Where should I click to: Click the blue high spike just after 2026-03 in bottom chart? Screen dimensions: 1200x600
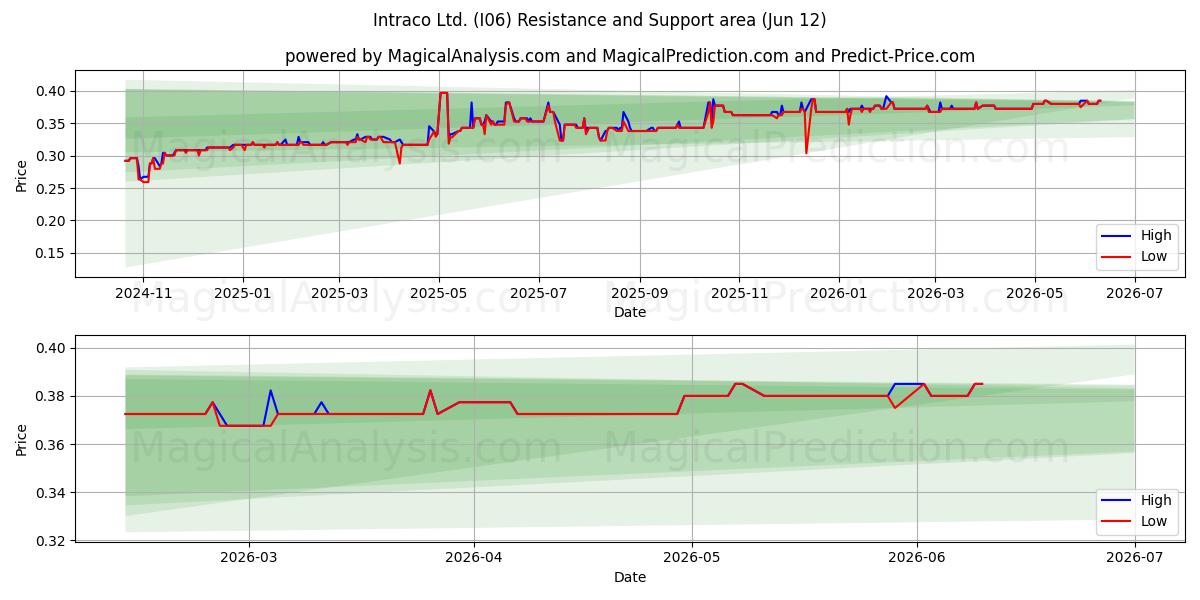point(270,391)
